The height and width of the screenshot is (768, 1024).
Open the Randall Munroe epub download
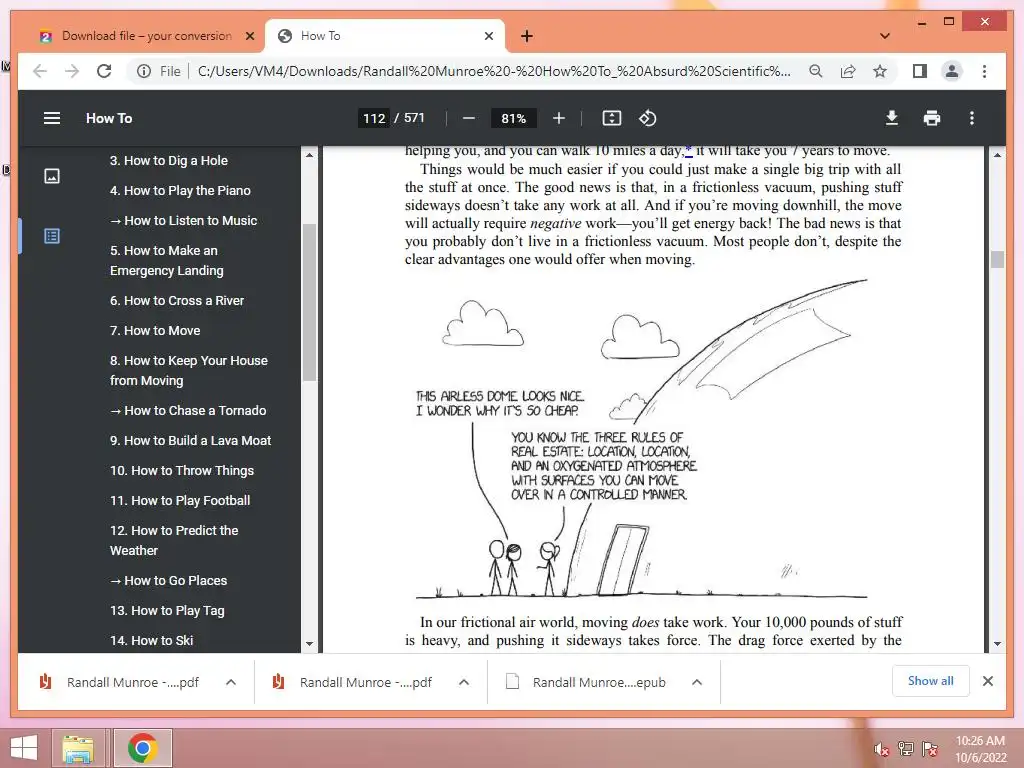pyautogui.click(x=586, y=682)
